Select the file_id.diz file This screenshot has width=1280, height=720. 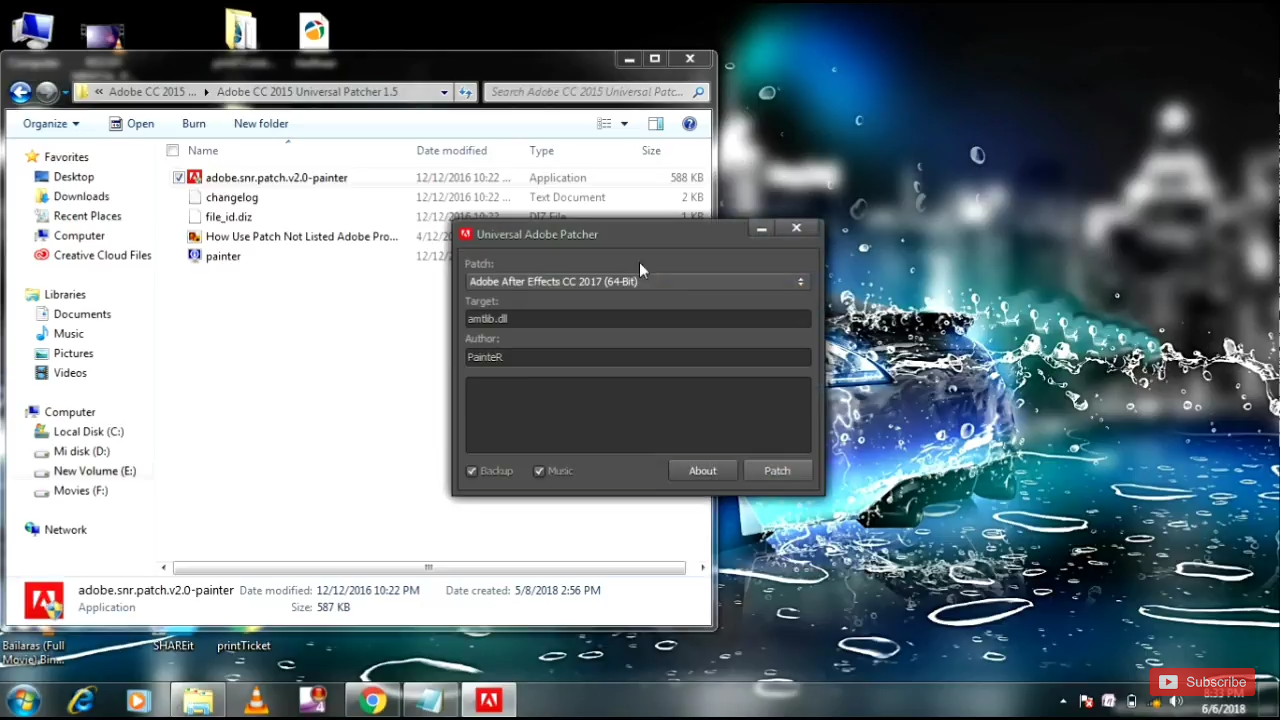(x=228, y=217)
